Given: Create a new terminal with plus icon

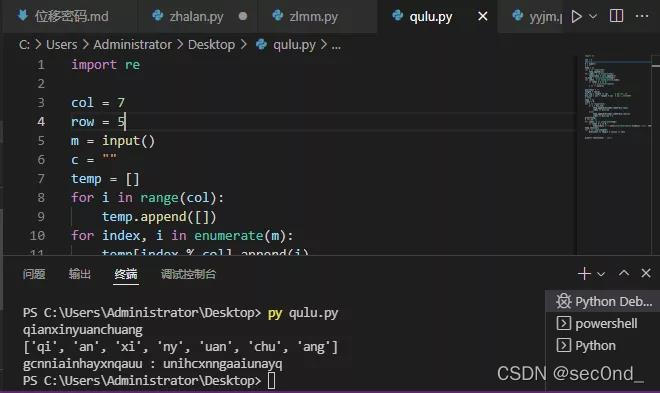Looking at the screenshot, I should (584, 274).
